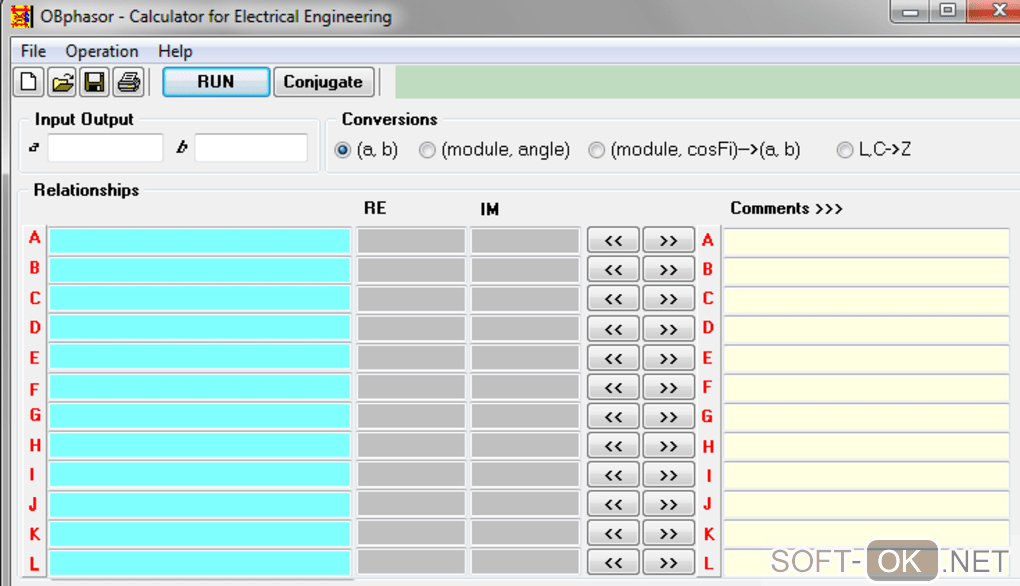
Task: Click the Input Output a value field
Action: point(105,148)
